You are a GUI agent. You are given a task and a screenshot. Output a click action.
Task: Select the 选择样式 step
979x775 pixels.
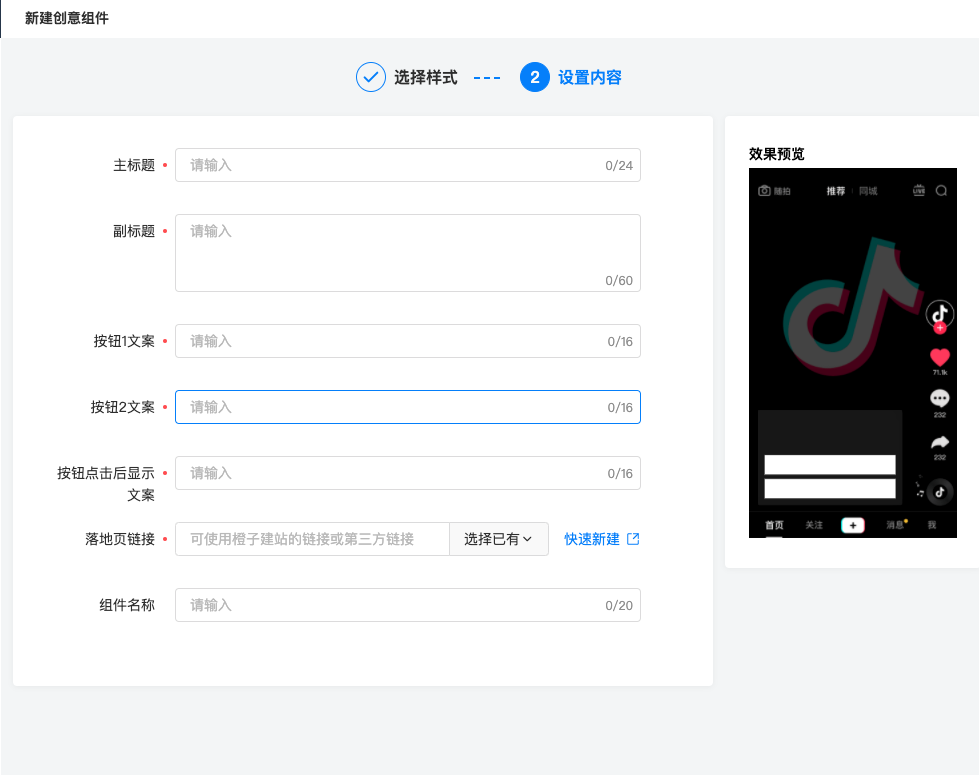[426, 77]
